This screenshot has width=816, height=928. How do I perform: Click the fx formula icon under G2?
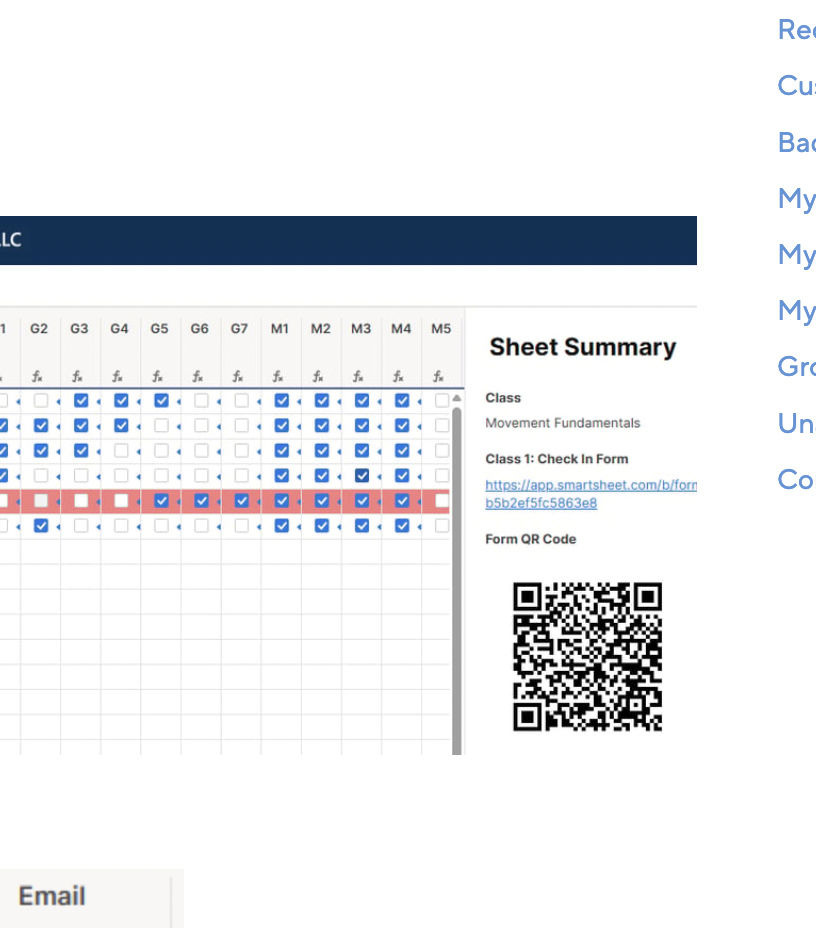37,376
